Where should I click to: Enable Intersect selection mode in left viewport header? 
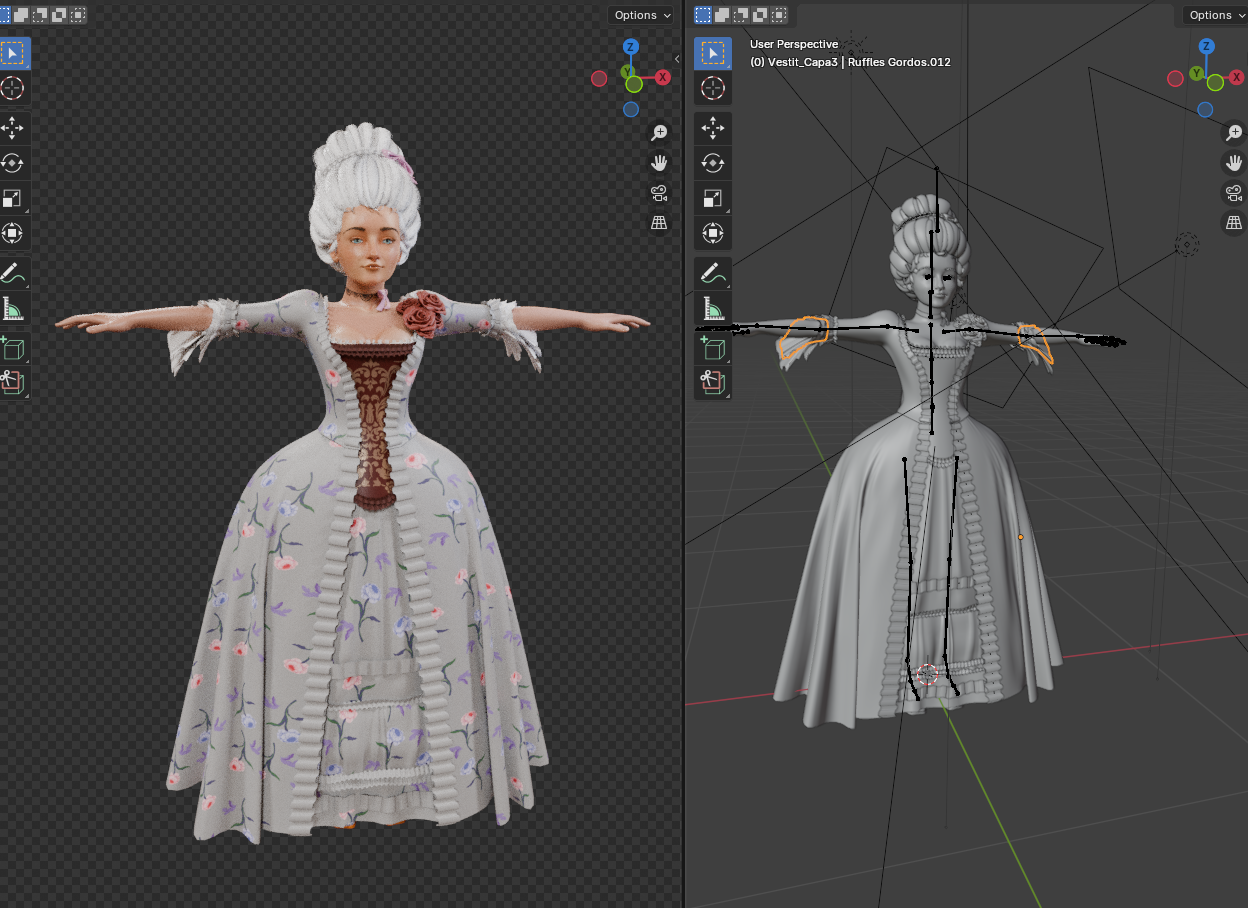[78, 15]
